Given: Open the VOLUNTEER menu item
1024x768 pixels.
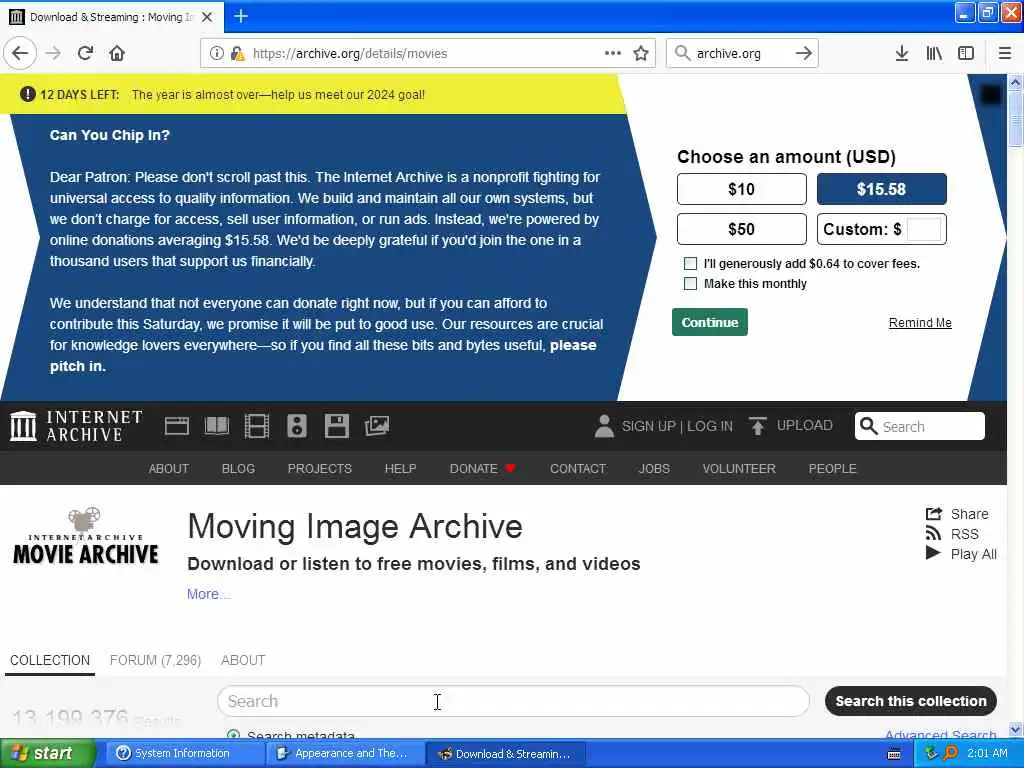Looking at the screenshot, I should coord(739,468).
